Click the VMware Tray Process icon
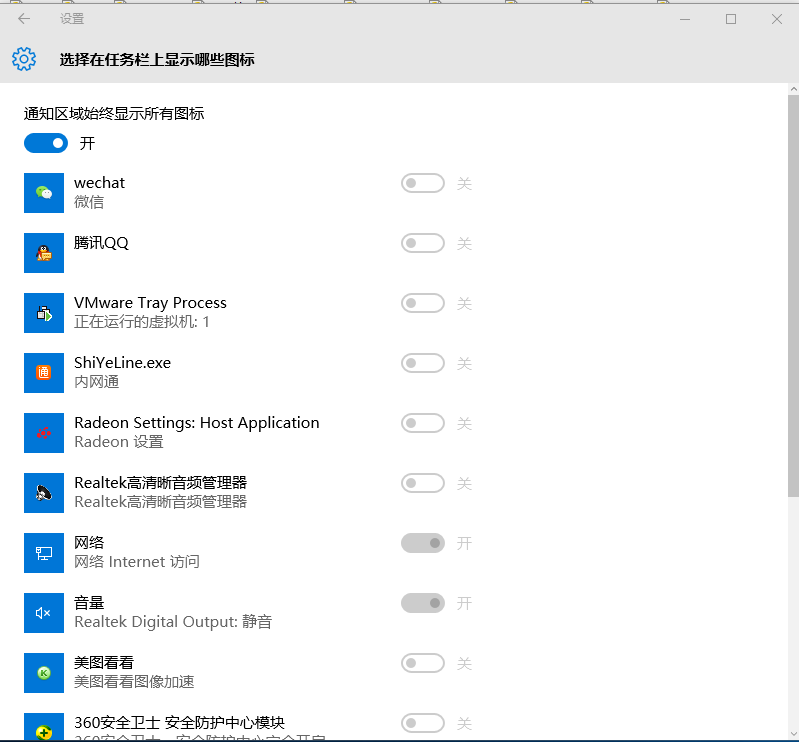The image size is (799, 742). (44, 313)
